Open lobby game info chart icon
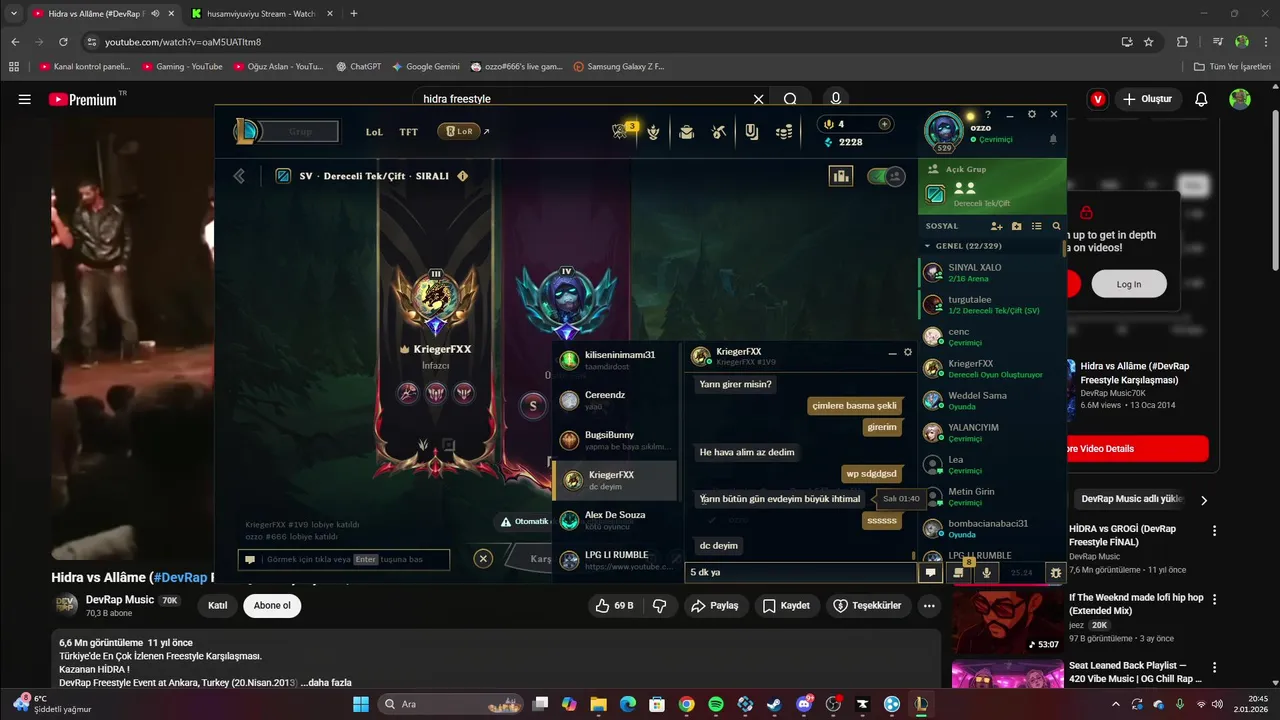The height and width of the screenshot is (720, 1280). click(840, 176)
